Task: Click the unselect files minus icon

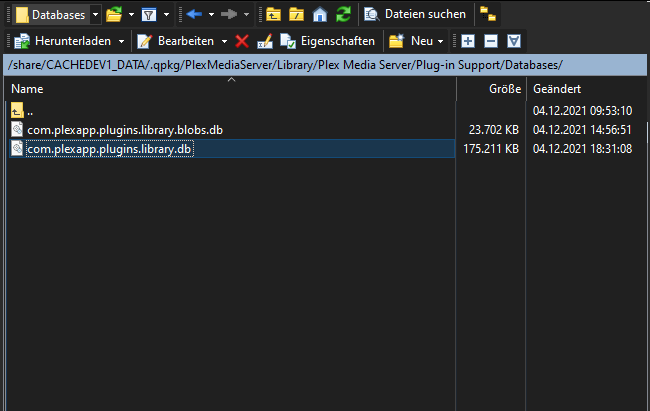Action: (491, 41)
